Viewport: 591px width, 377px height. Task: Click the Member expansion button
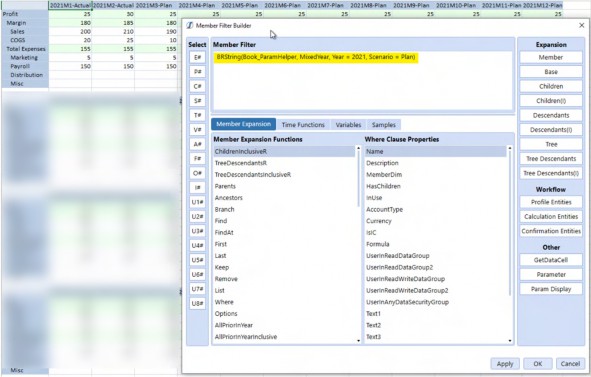point(551,57)
